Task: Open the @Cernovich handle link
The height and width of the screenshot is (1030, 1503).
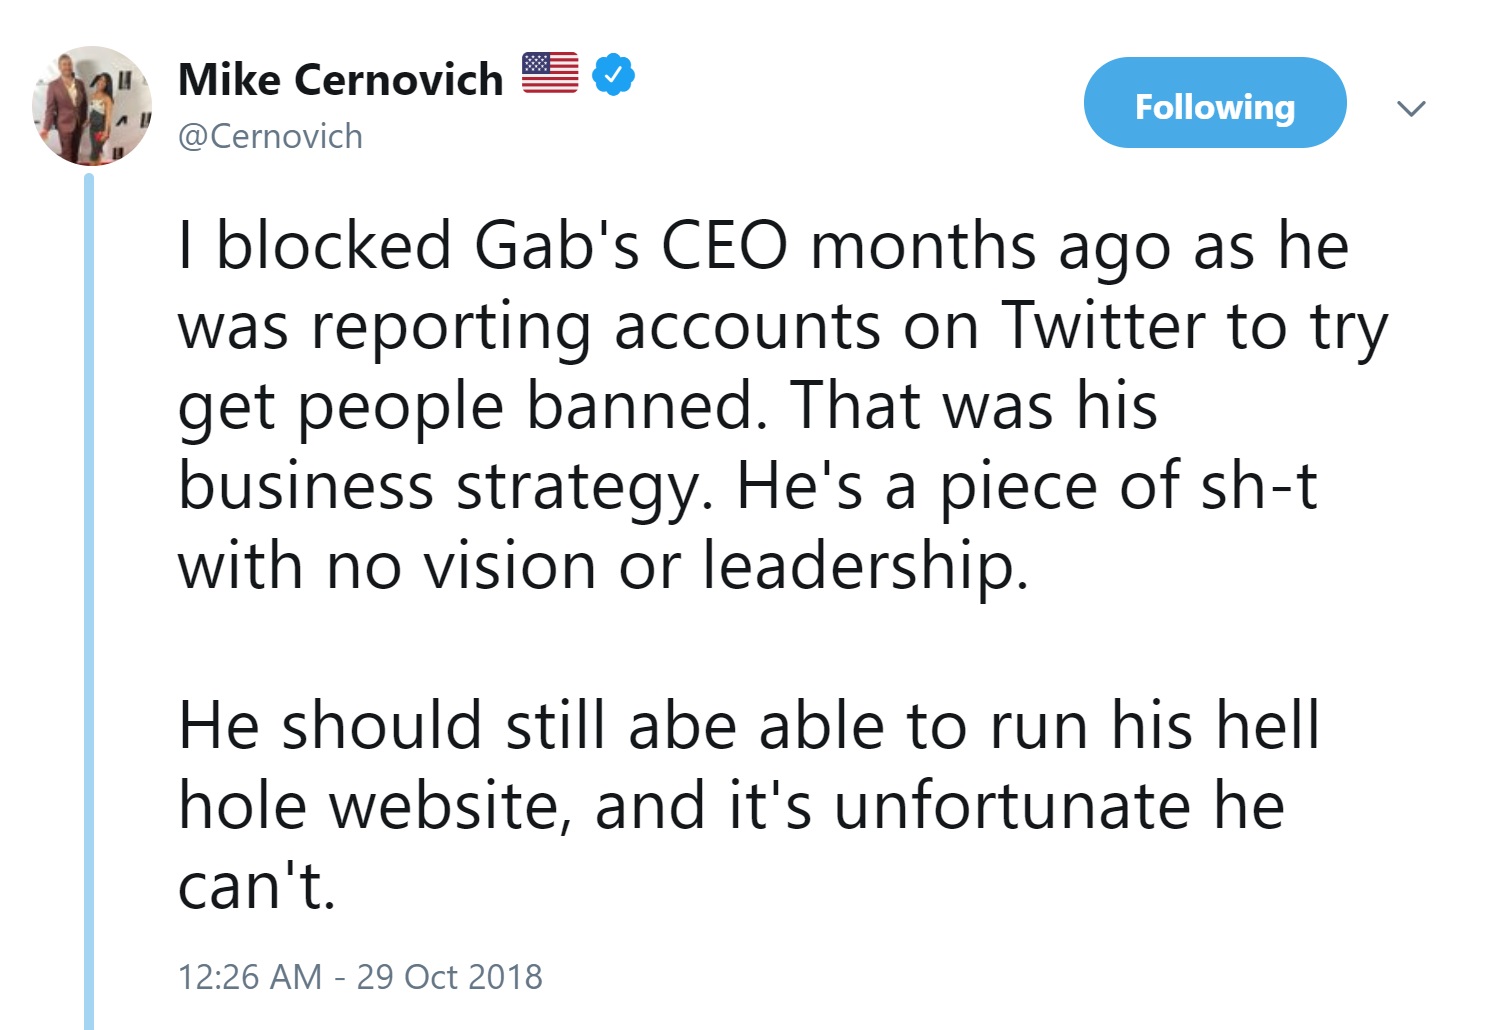Action: click(x=270, y=136)
